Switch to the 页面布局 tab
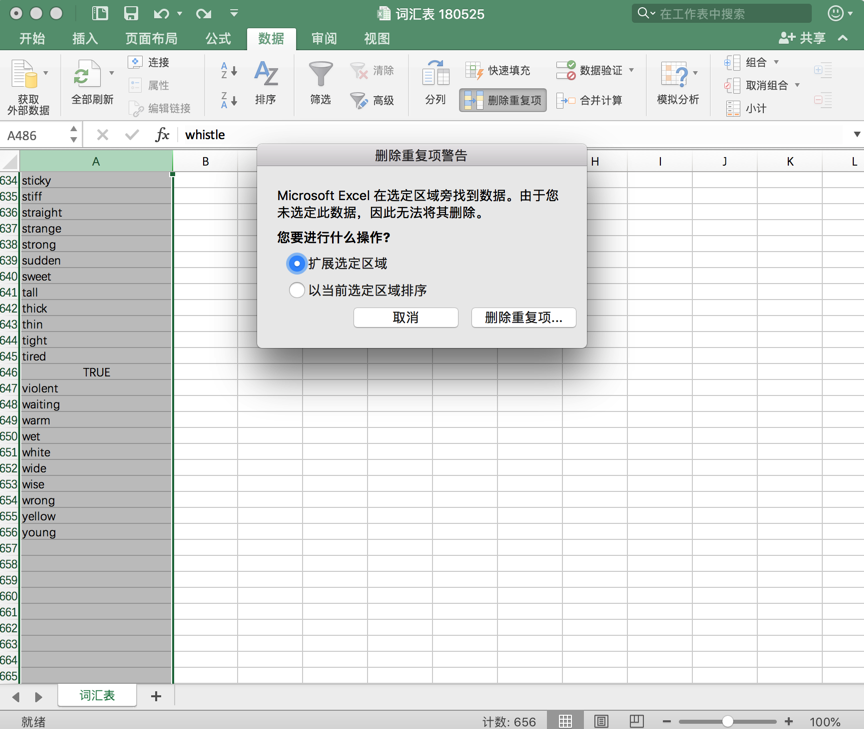The image size is (864, 729). 152,39
